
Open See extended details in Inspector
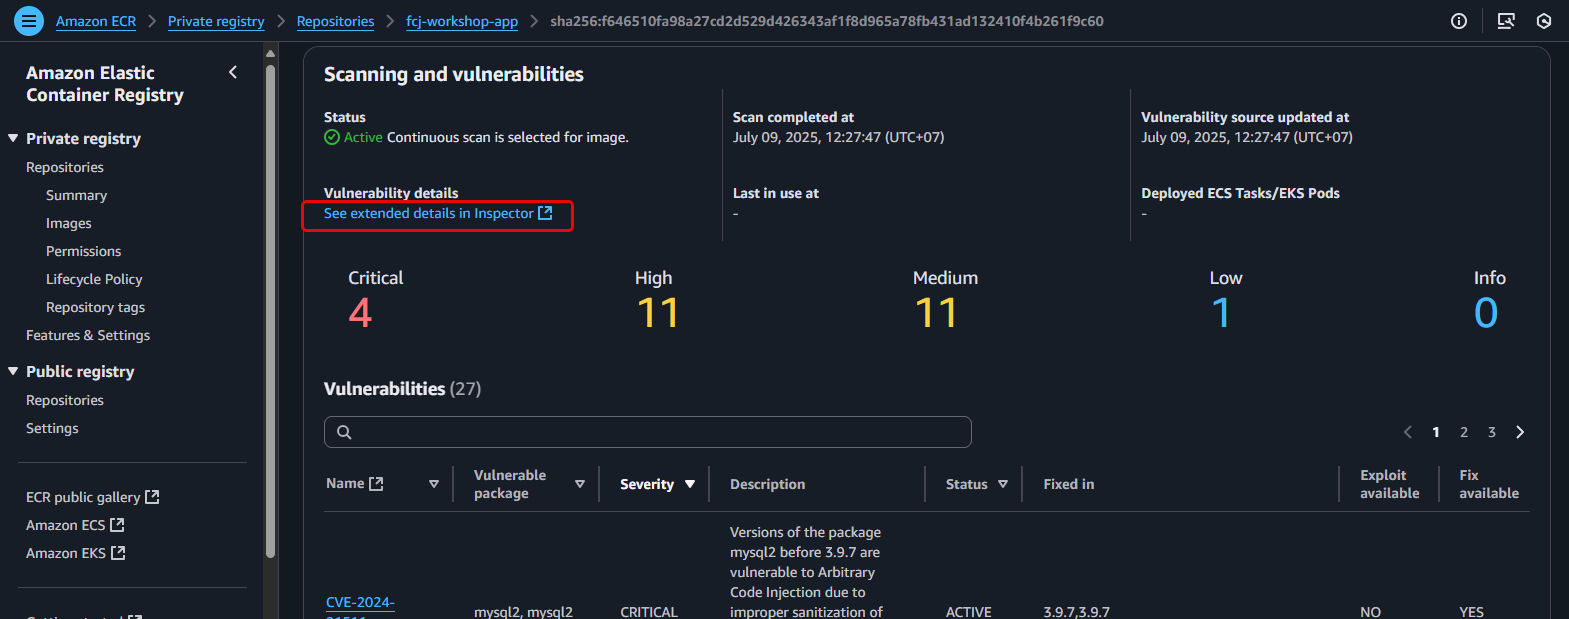point(438,213)
